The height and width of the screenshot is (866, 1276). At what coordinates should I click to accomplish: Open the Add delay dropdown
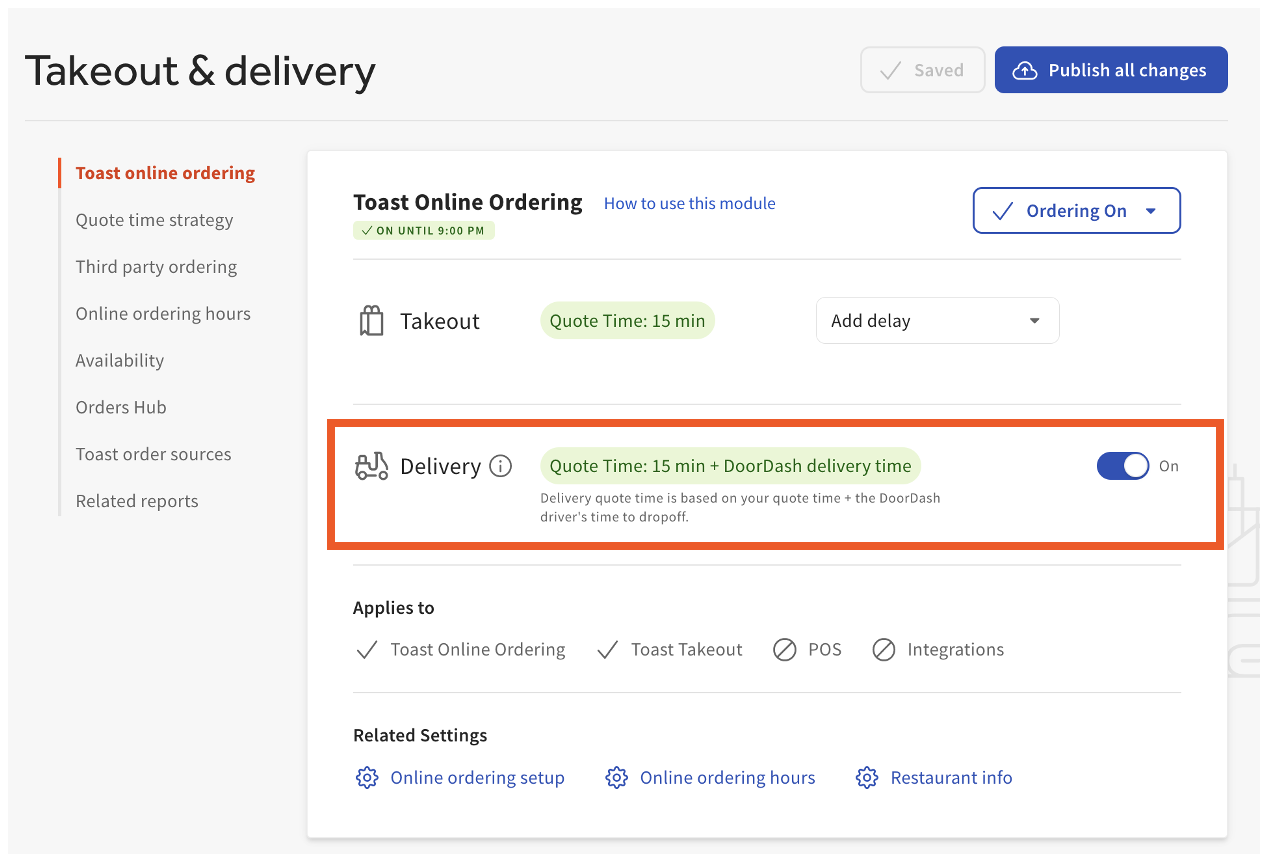point(937,320)
